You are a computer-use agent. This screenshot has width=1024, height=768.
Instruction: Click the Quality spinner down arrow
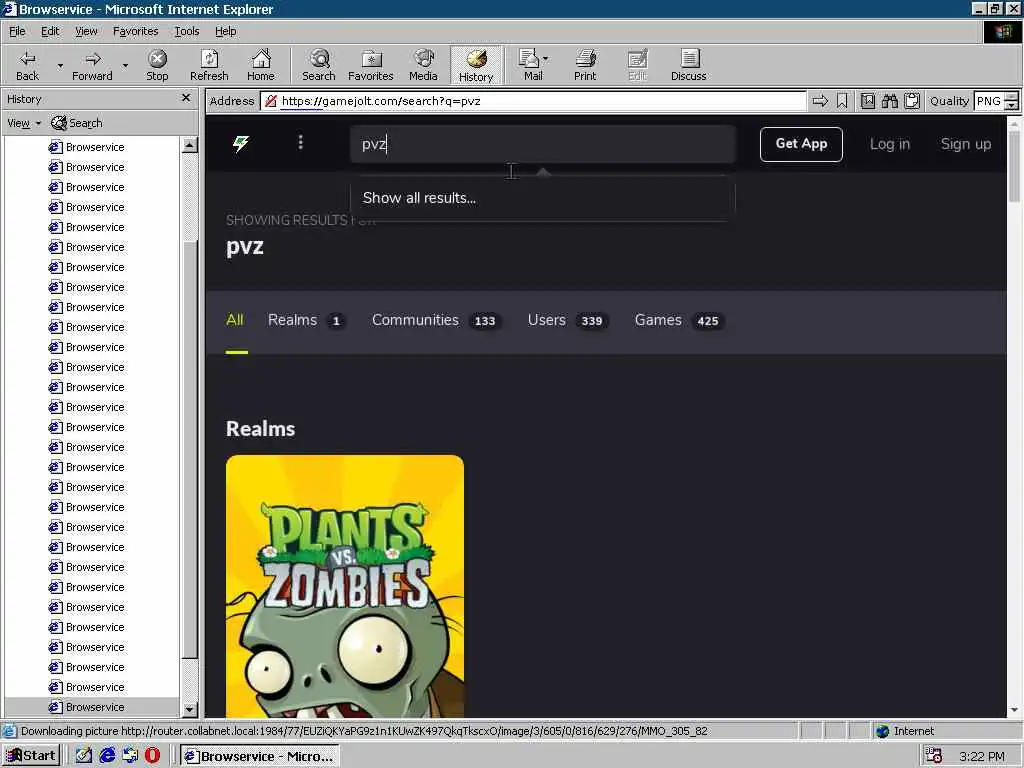(x=1011, y=105)
